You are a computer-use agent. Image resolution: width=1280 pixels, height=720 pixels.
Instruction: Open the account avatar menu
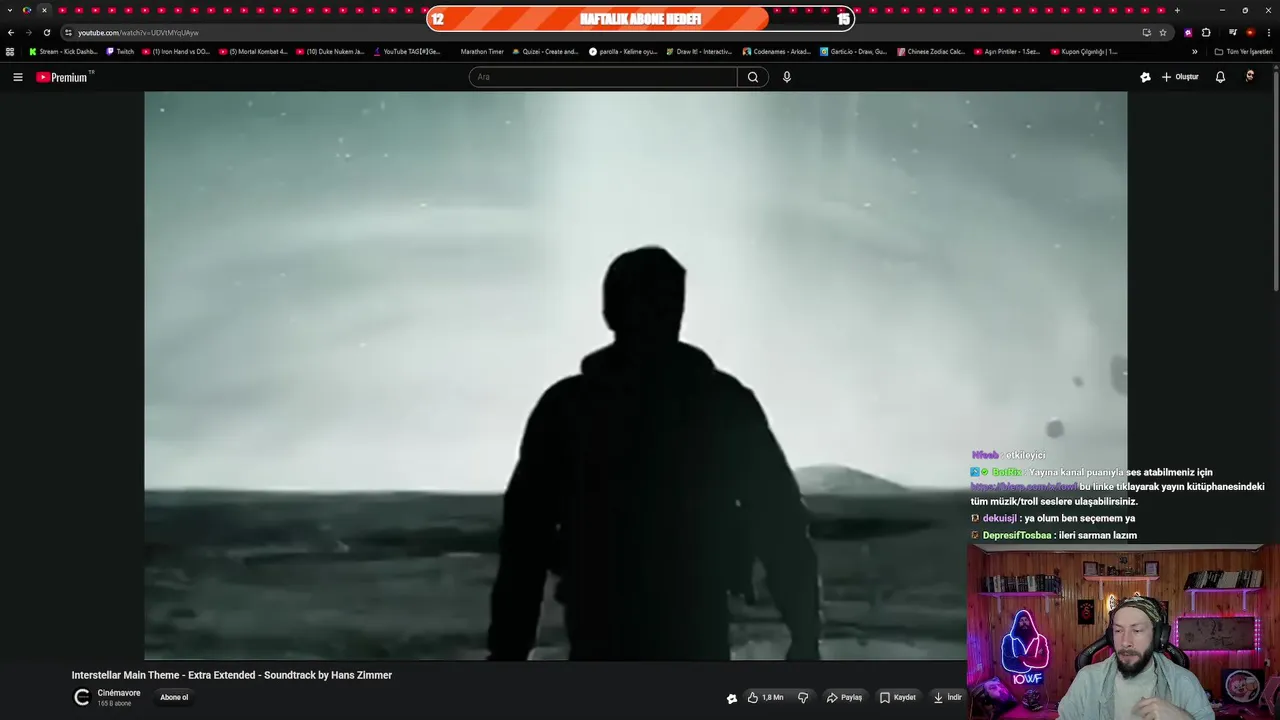(x=1250, y=77)
